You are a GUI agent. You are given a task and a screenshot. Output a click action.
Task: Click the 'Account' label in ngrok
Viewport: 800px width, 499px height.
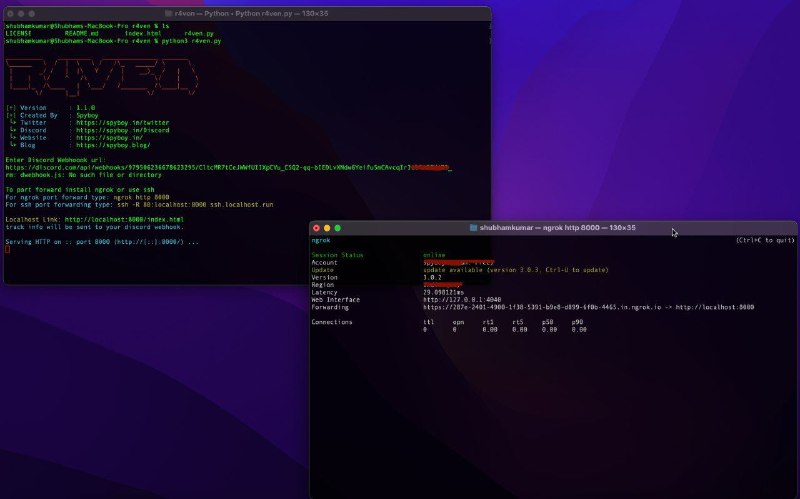tap(324, 263)
